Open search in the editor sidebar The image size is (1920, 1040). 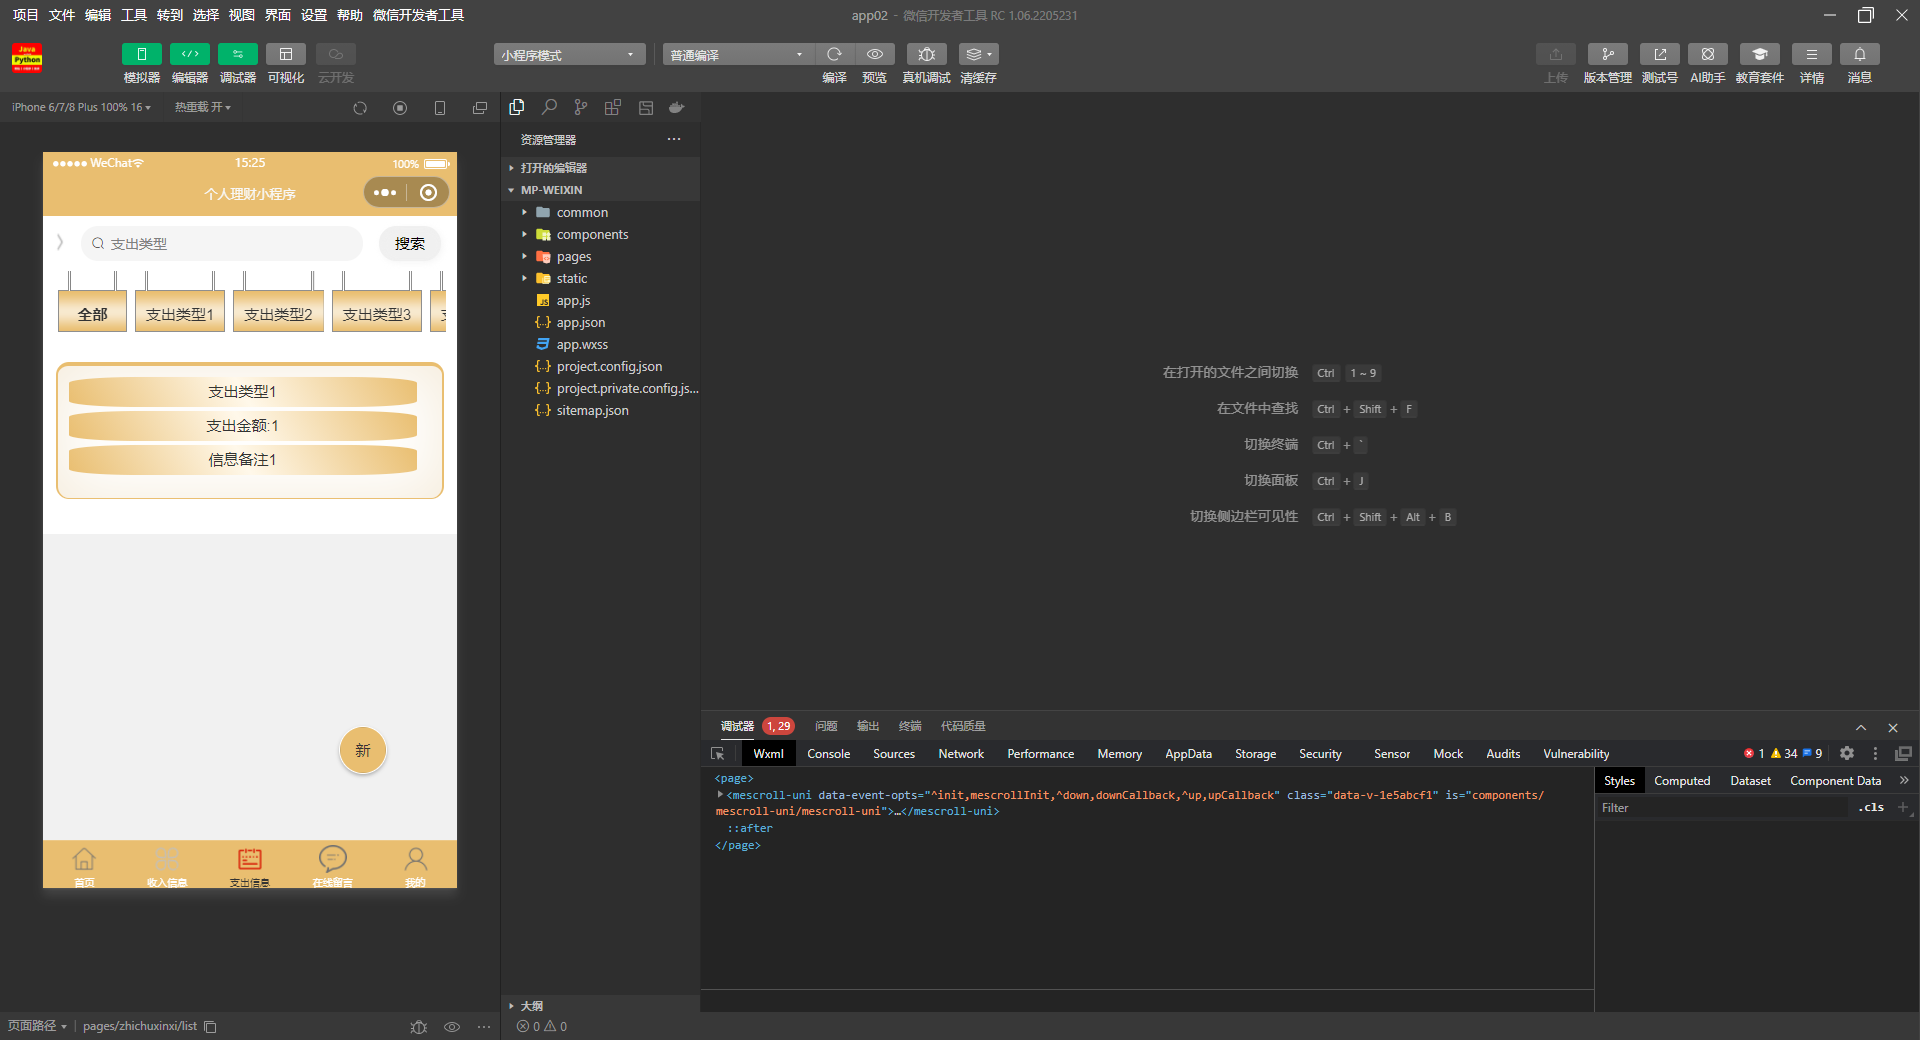[x=549, y=107]
